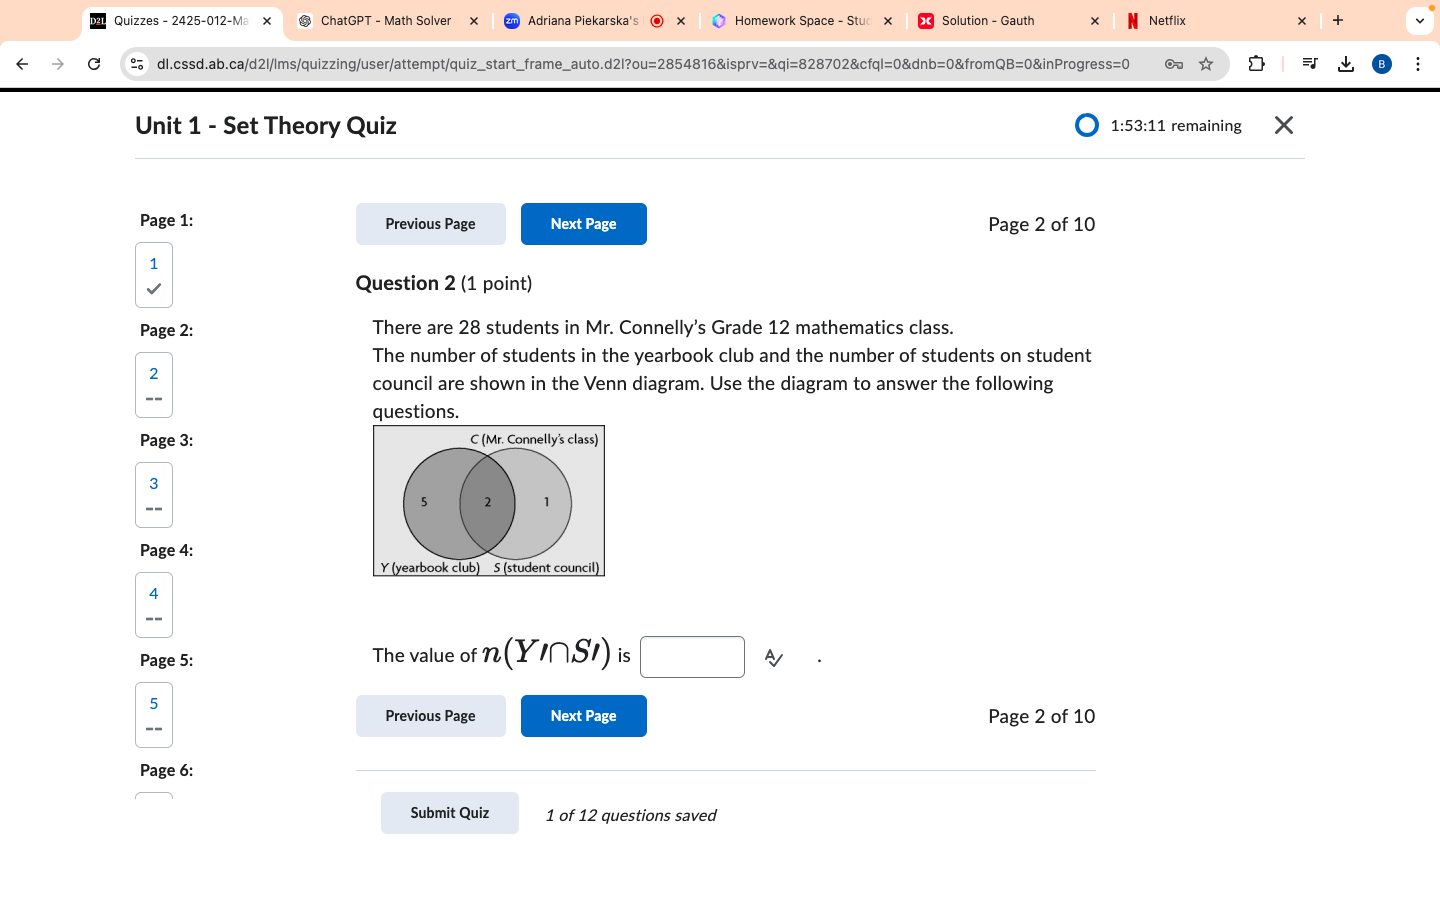Viewport: 1440px width, 900px height.
Task: Select the Quizzes - 2425-012 tab
Action: click(x=180, y=21)
